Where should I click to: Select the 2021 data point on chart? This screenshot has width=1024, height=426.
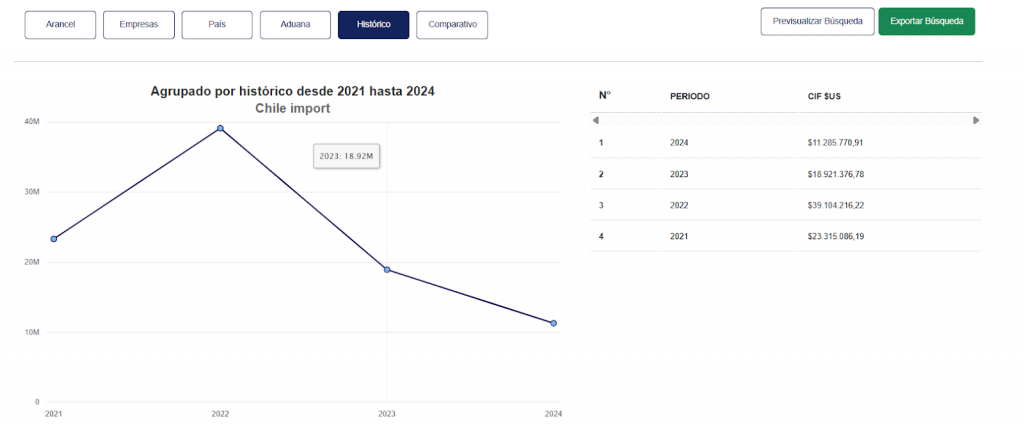click(x=54, y=239)
